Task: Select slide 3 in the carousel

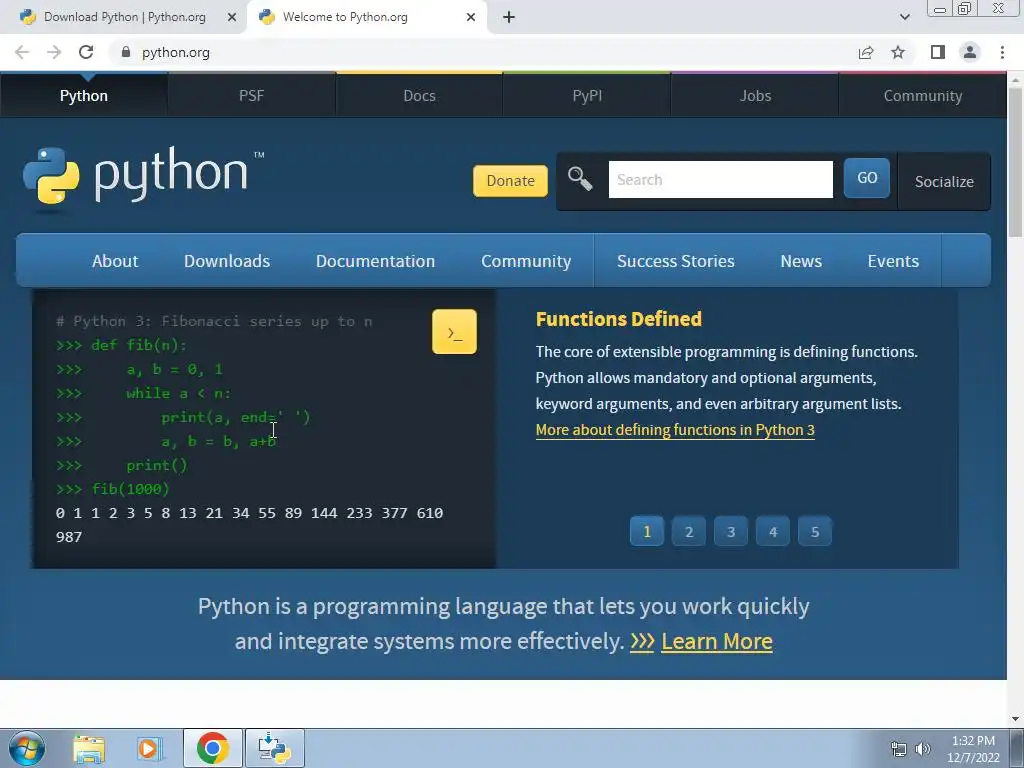Action: pos(731,532)
